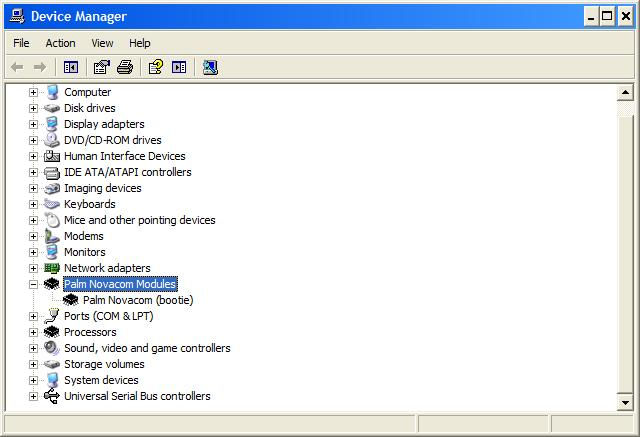This screenshot has height=437, width=640.
Task: Click the Keyboards category icon
Action: 52,204
